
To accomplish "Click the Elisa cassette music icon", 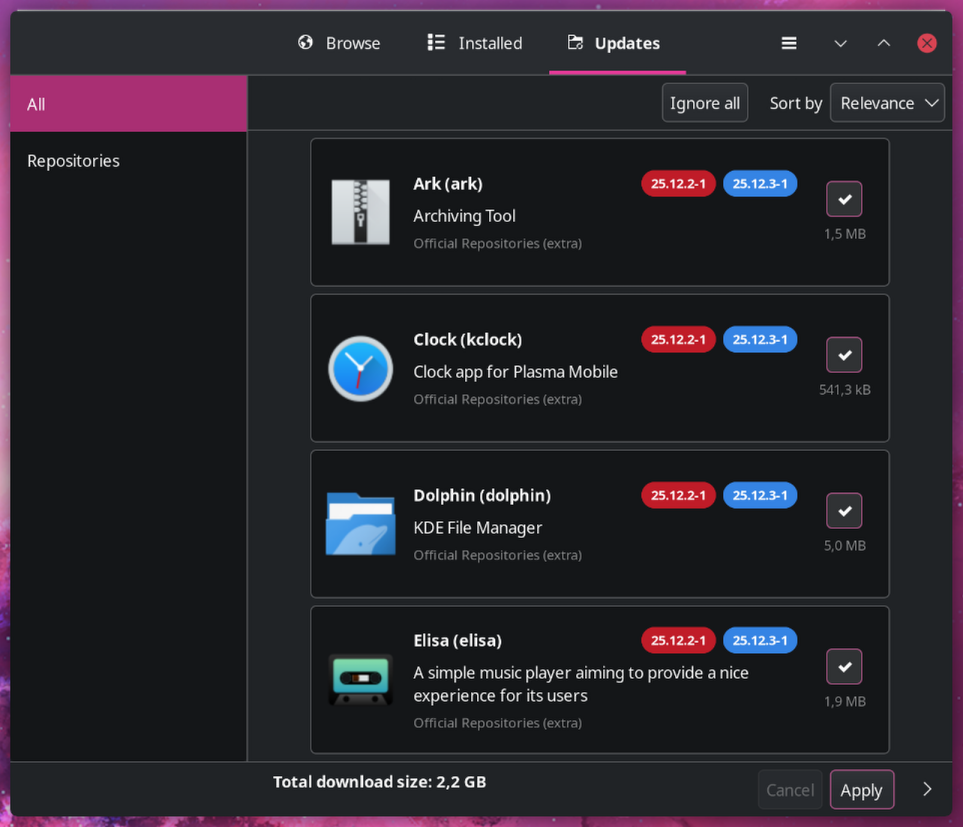I will coord(360,679).
